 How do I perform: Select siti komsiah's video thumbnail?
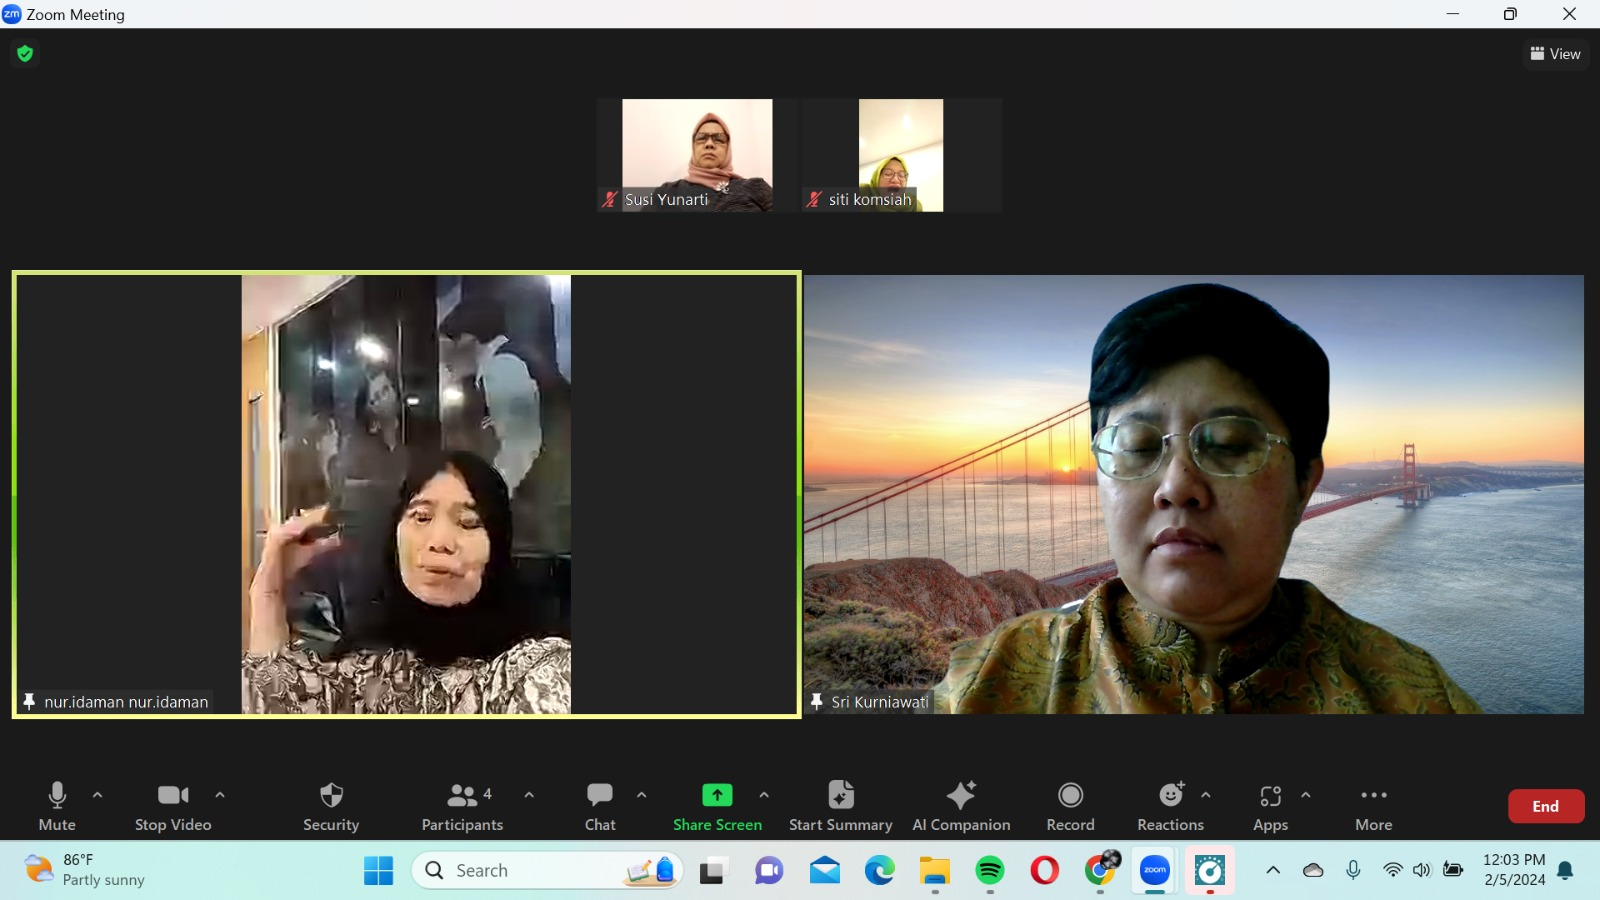[x=901, y=155]
